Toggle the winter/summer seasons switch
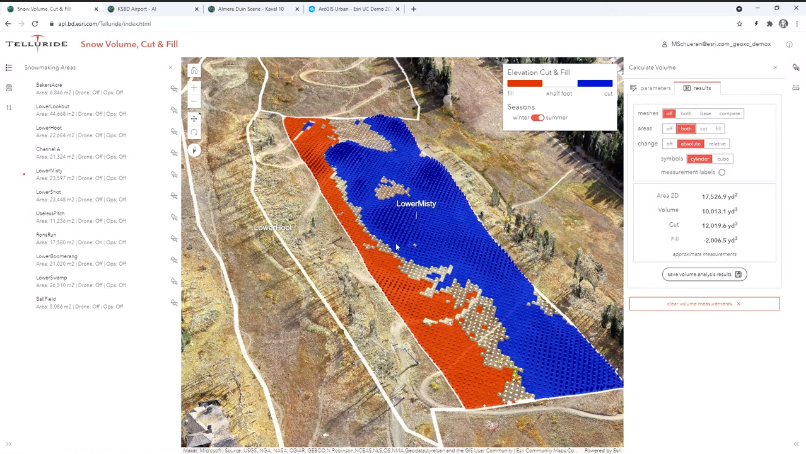The width and height of the screenshot is (806, 454). click(x=538, y=118)
